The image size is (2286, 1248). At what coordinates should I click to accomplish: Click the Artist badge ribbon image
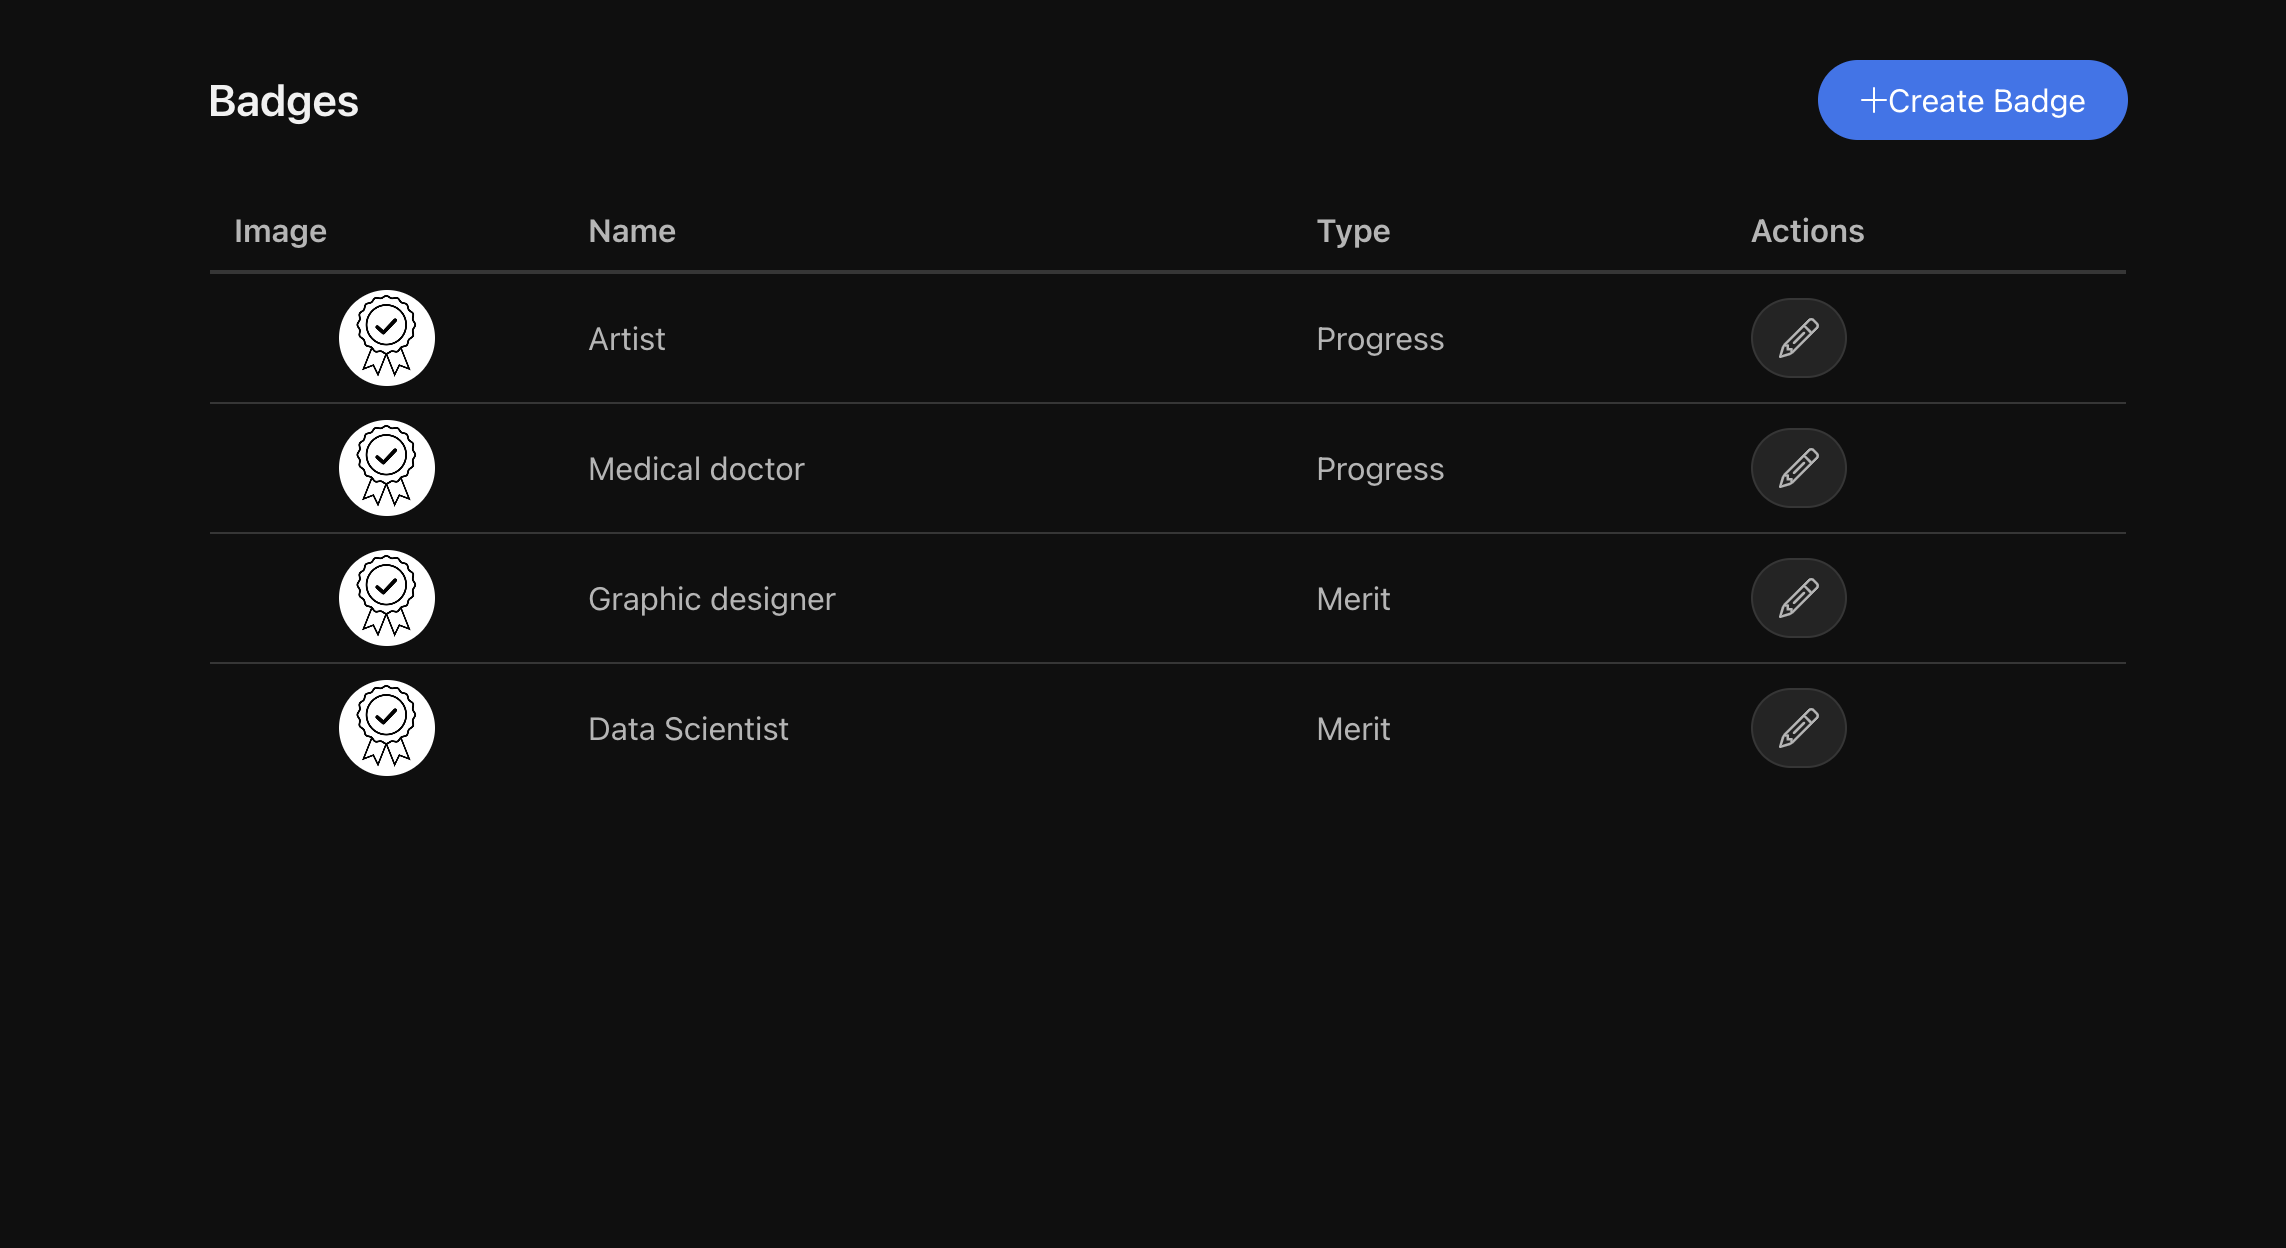pyautogui.click(x=387, y=338)
